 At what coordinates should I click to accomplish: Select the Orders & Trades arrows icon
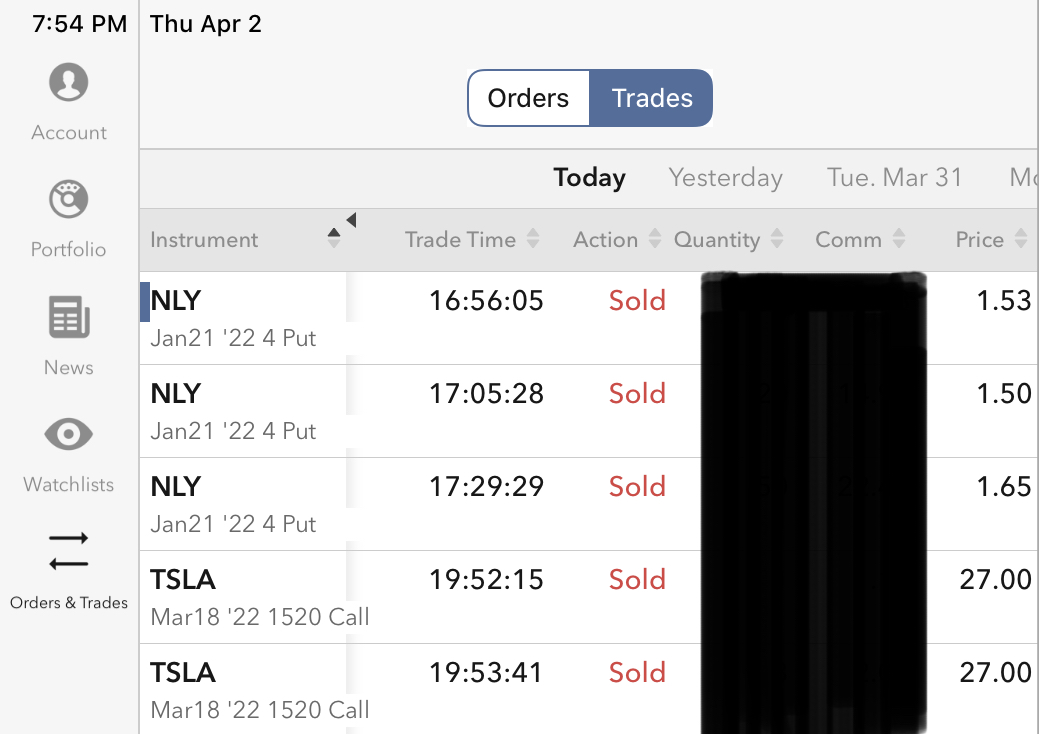69,551
